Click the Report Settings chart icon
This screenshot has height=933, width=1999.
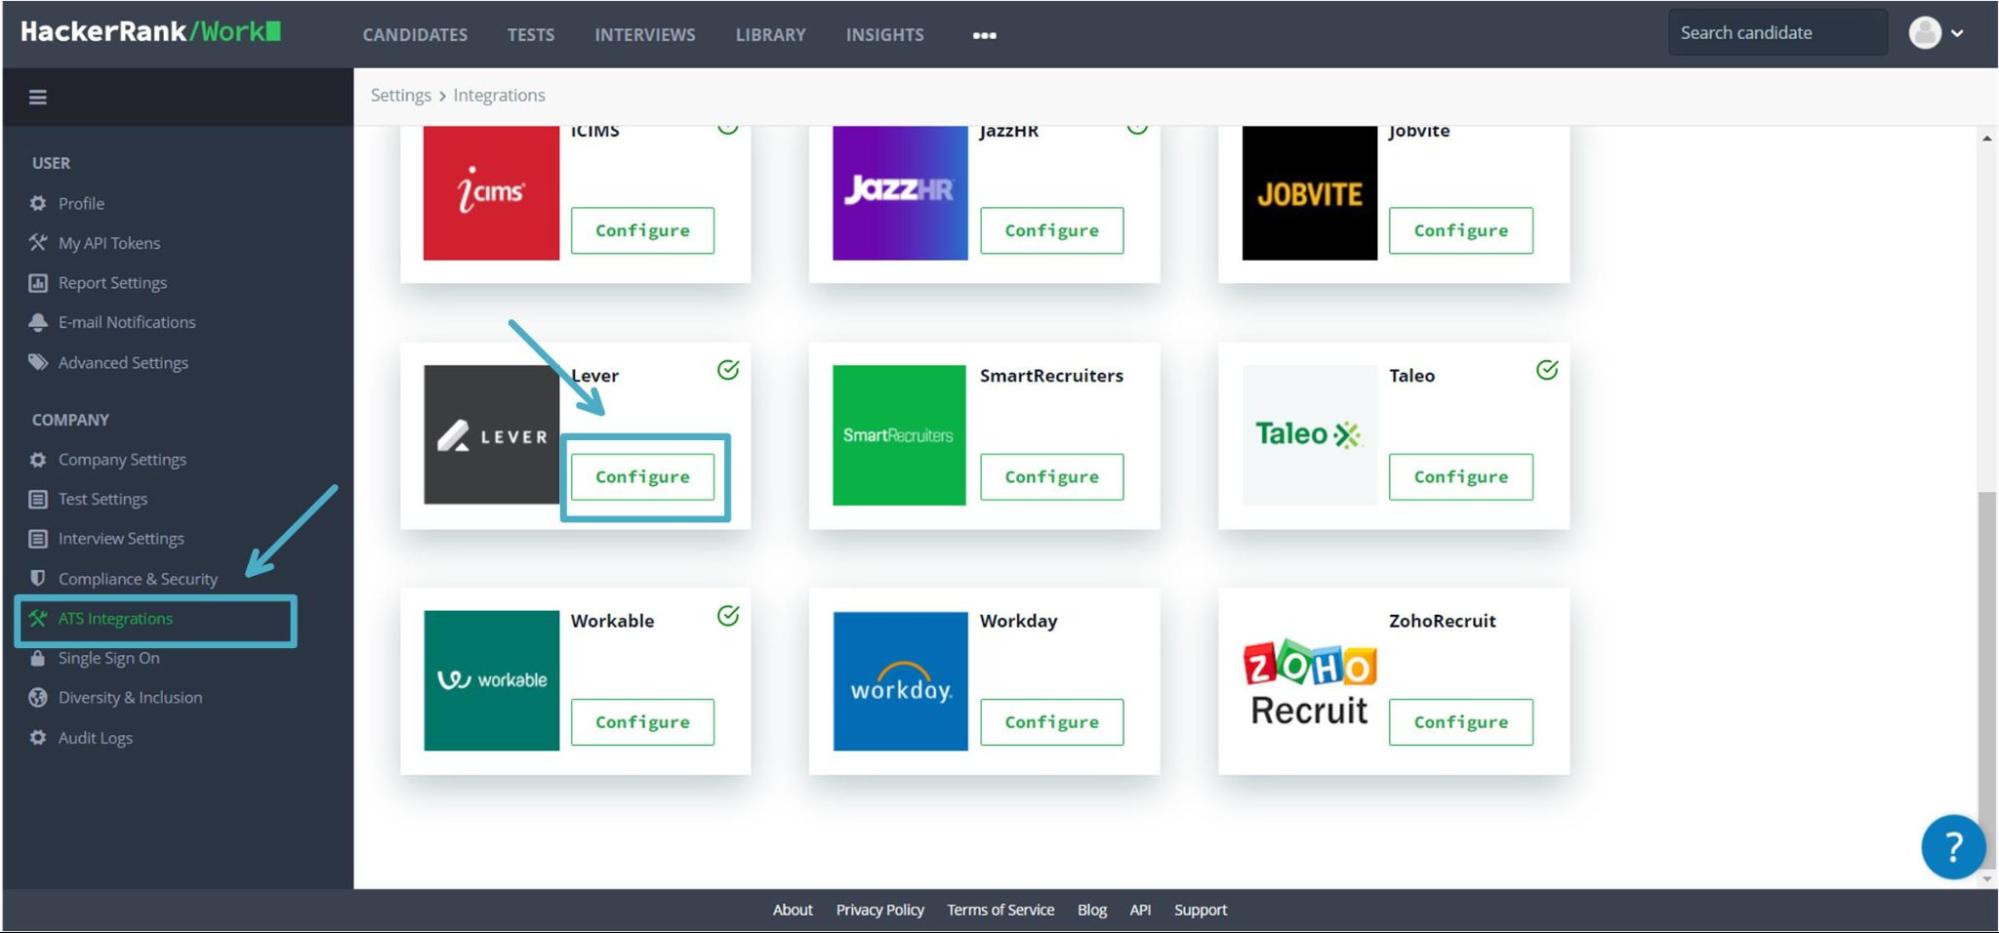click(38, 282)
